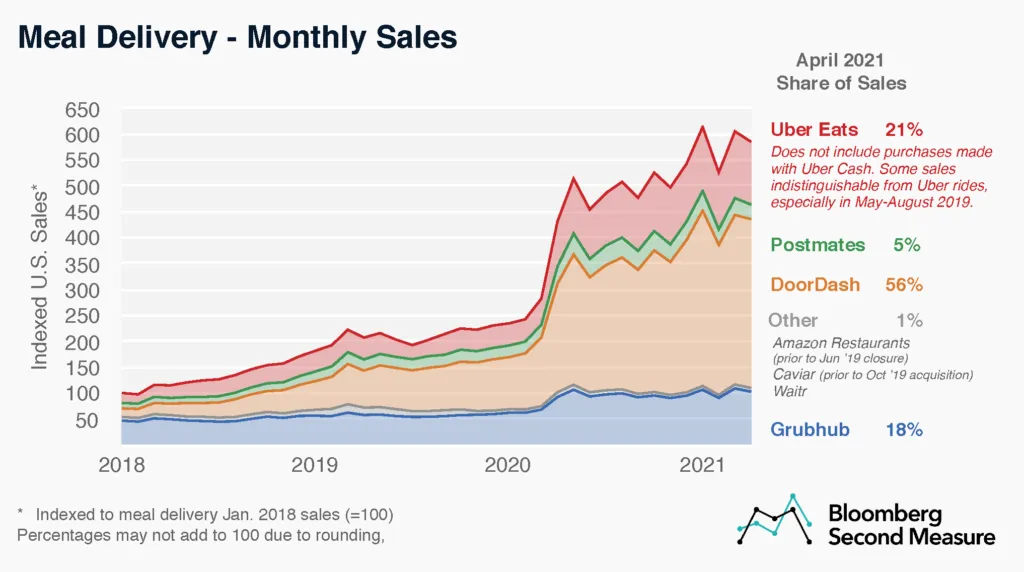Click the 'Meal Delivery - Monthly Sales' title

238,37
